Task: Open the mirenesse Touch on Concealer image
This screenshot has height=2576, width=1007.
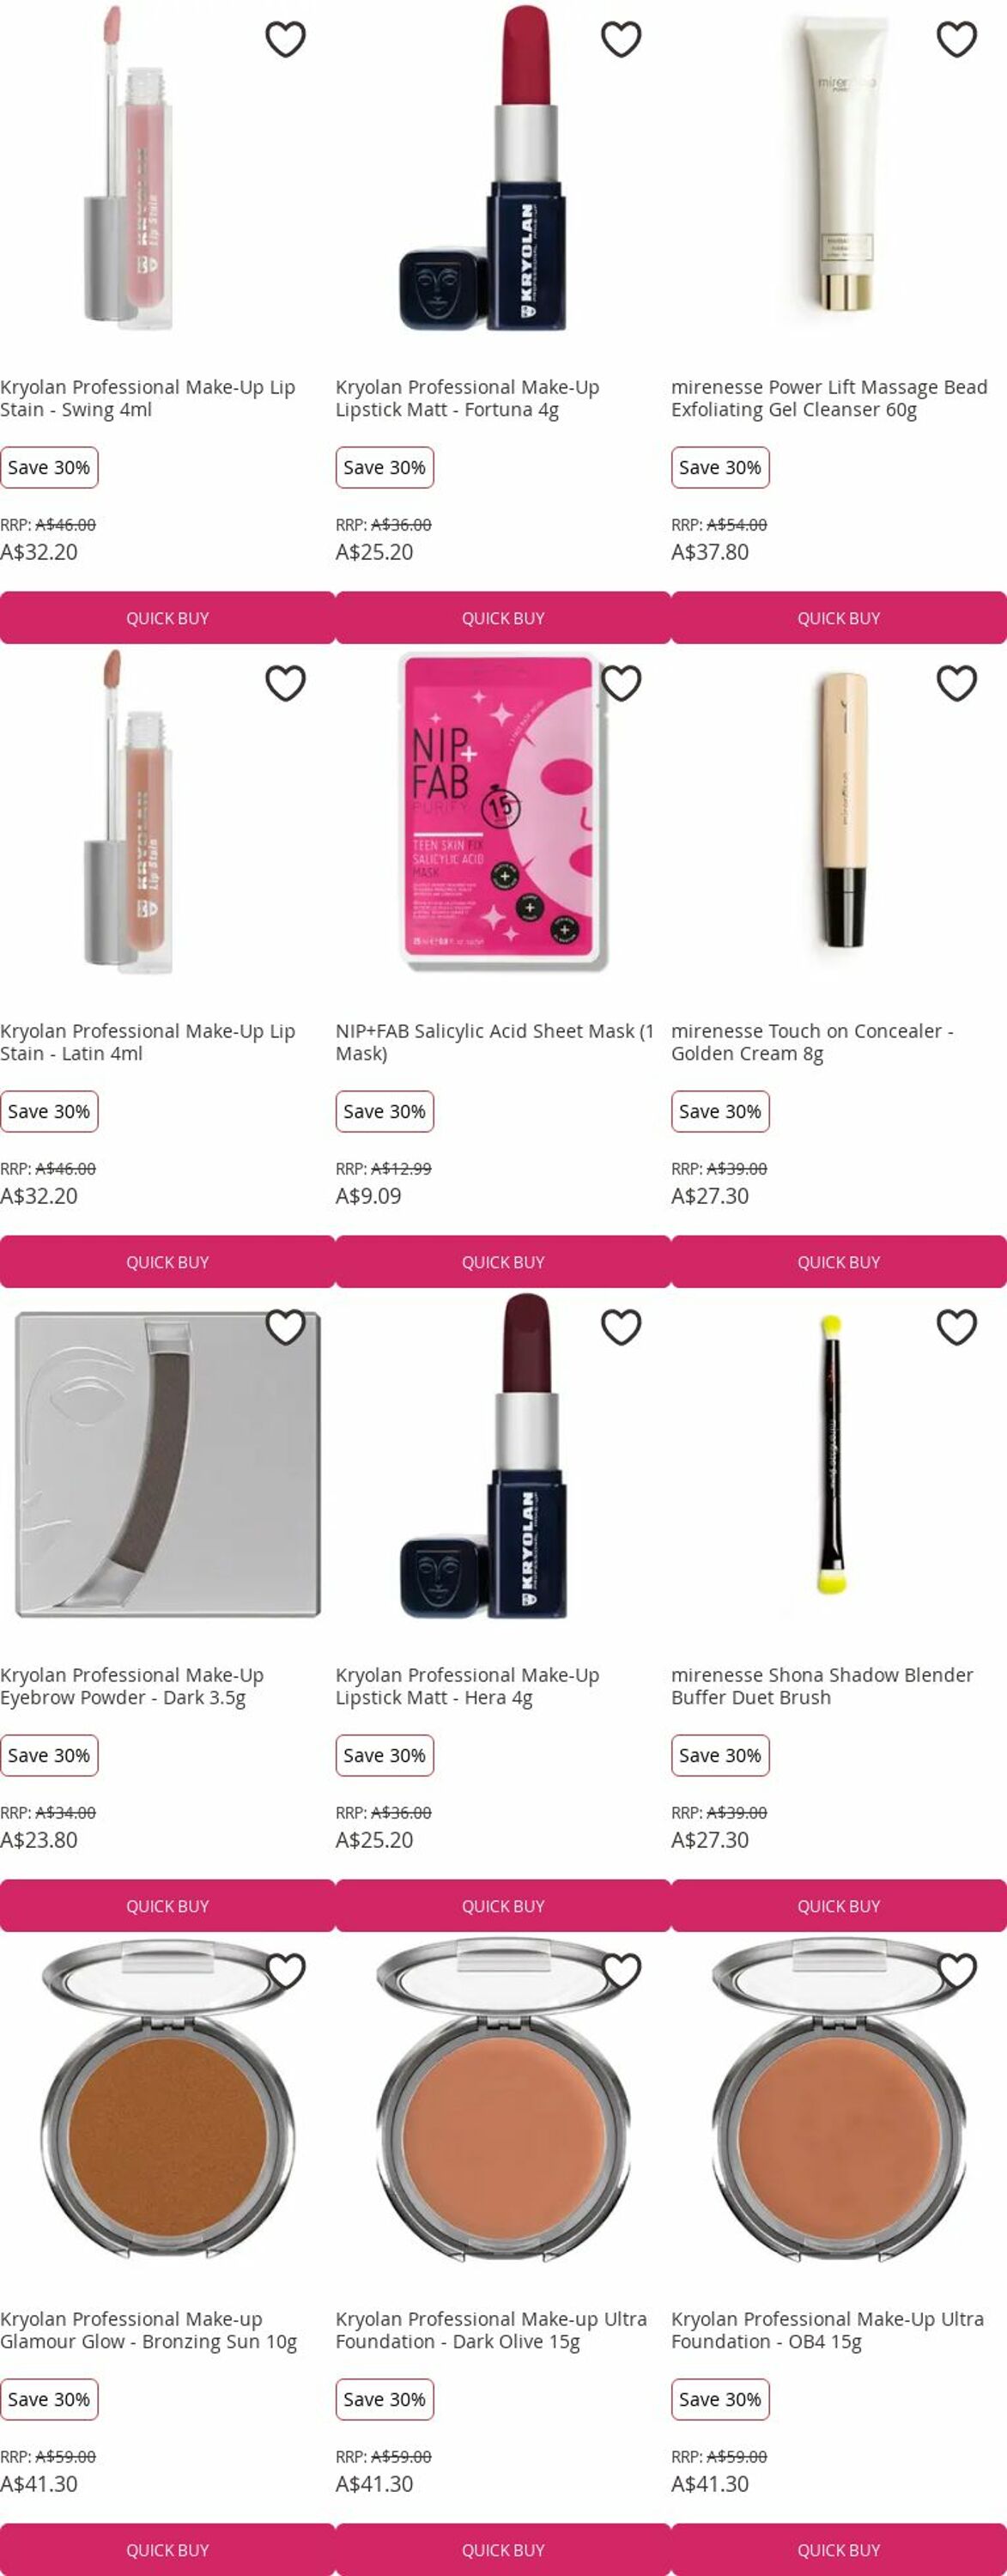Action: click(838, 810)
